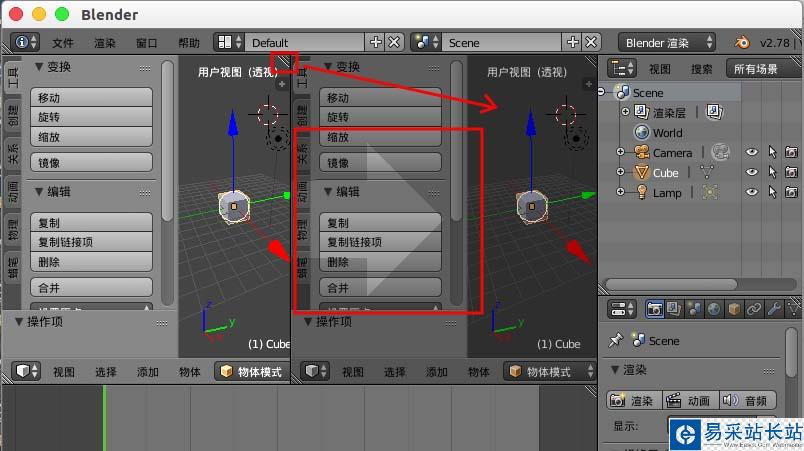Toggle Cube visibility eye in Outliner
Image resolution: width=804 pixels, height=451 pixels.
point(752,172)
